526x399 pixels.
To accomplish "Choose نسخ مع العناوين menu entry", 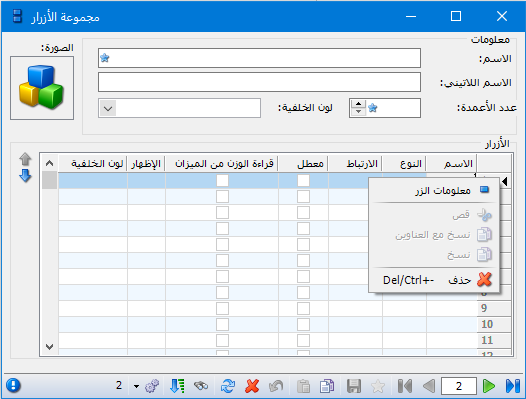I will 434,235.
